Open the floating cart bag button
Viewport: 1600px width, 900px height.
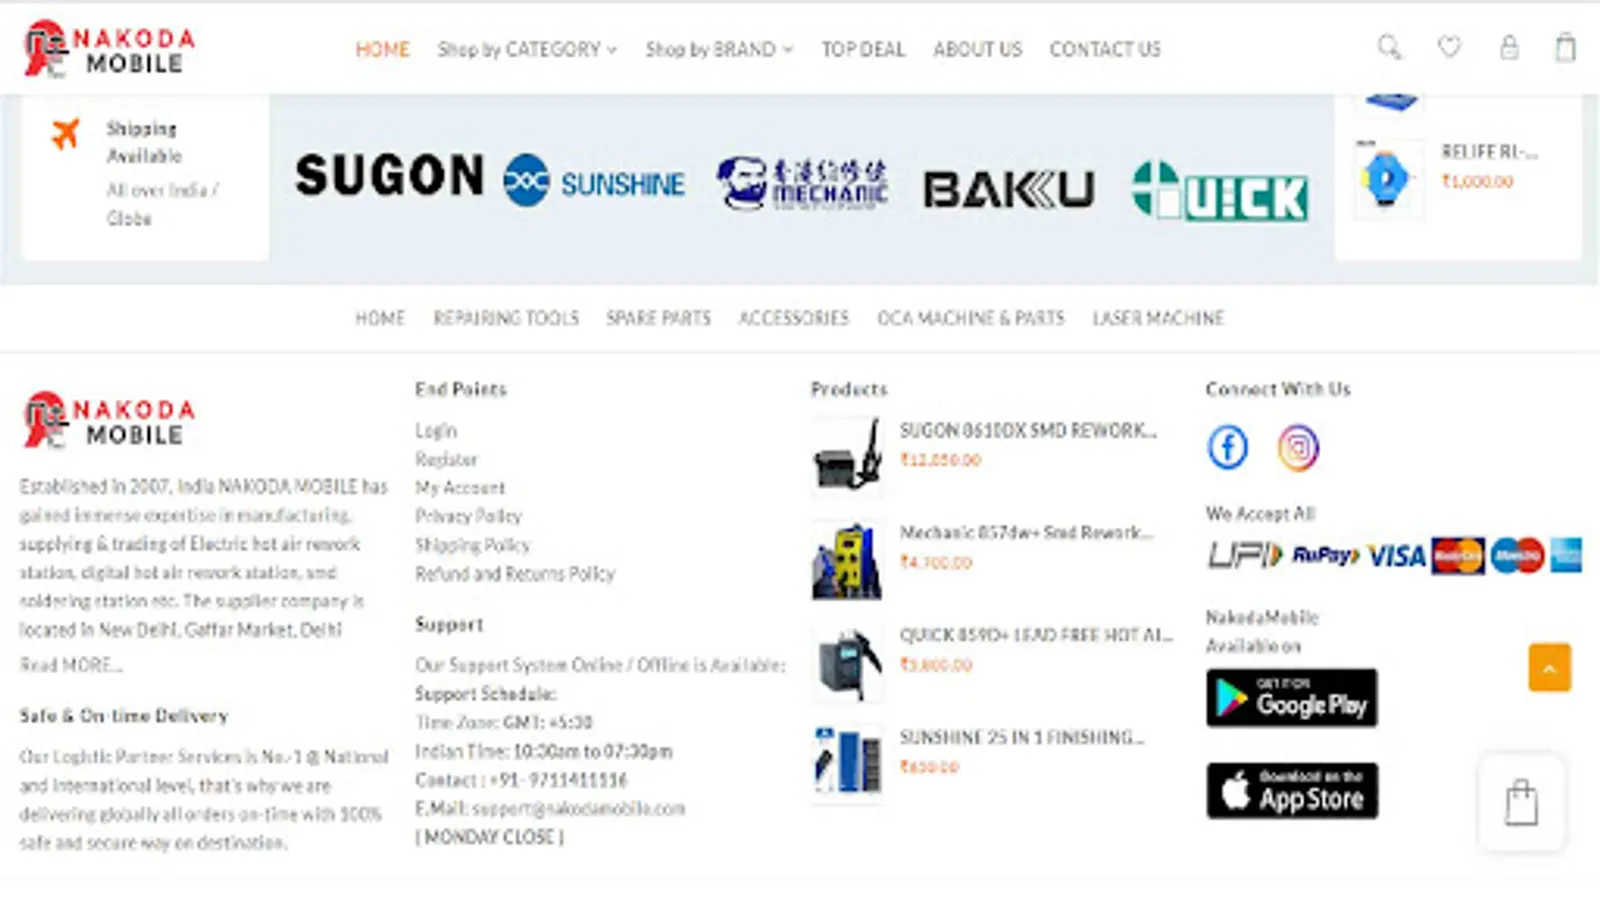coord(1521,802)
